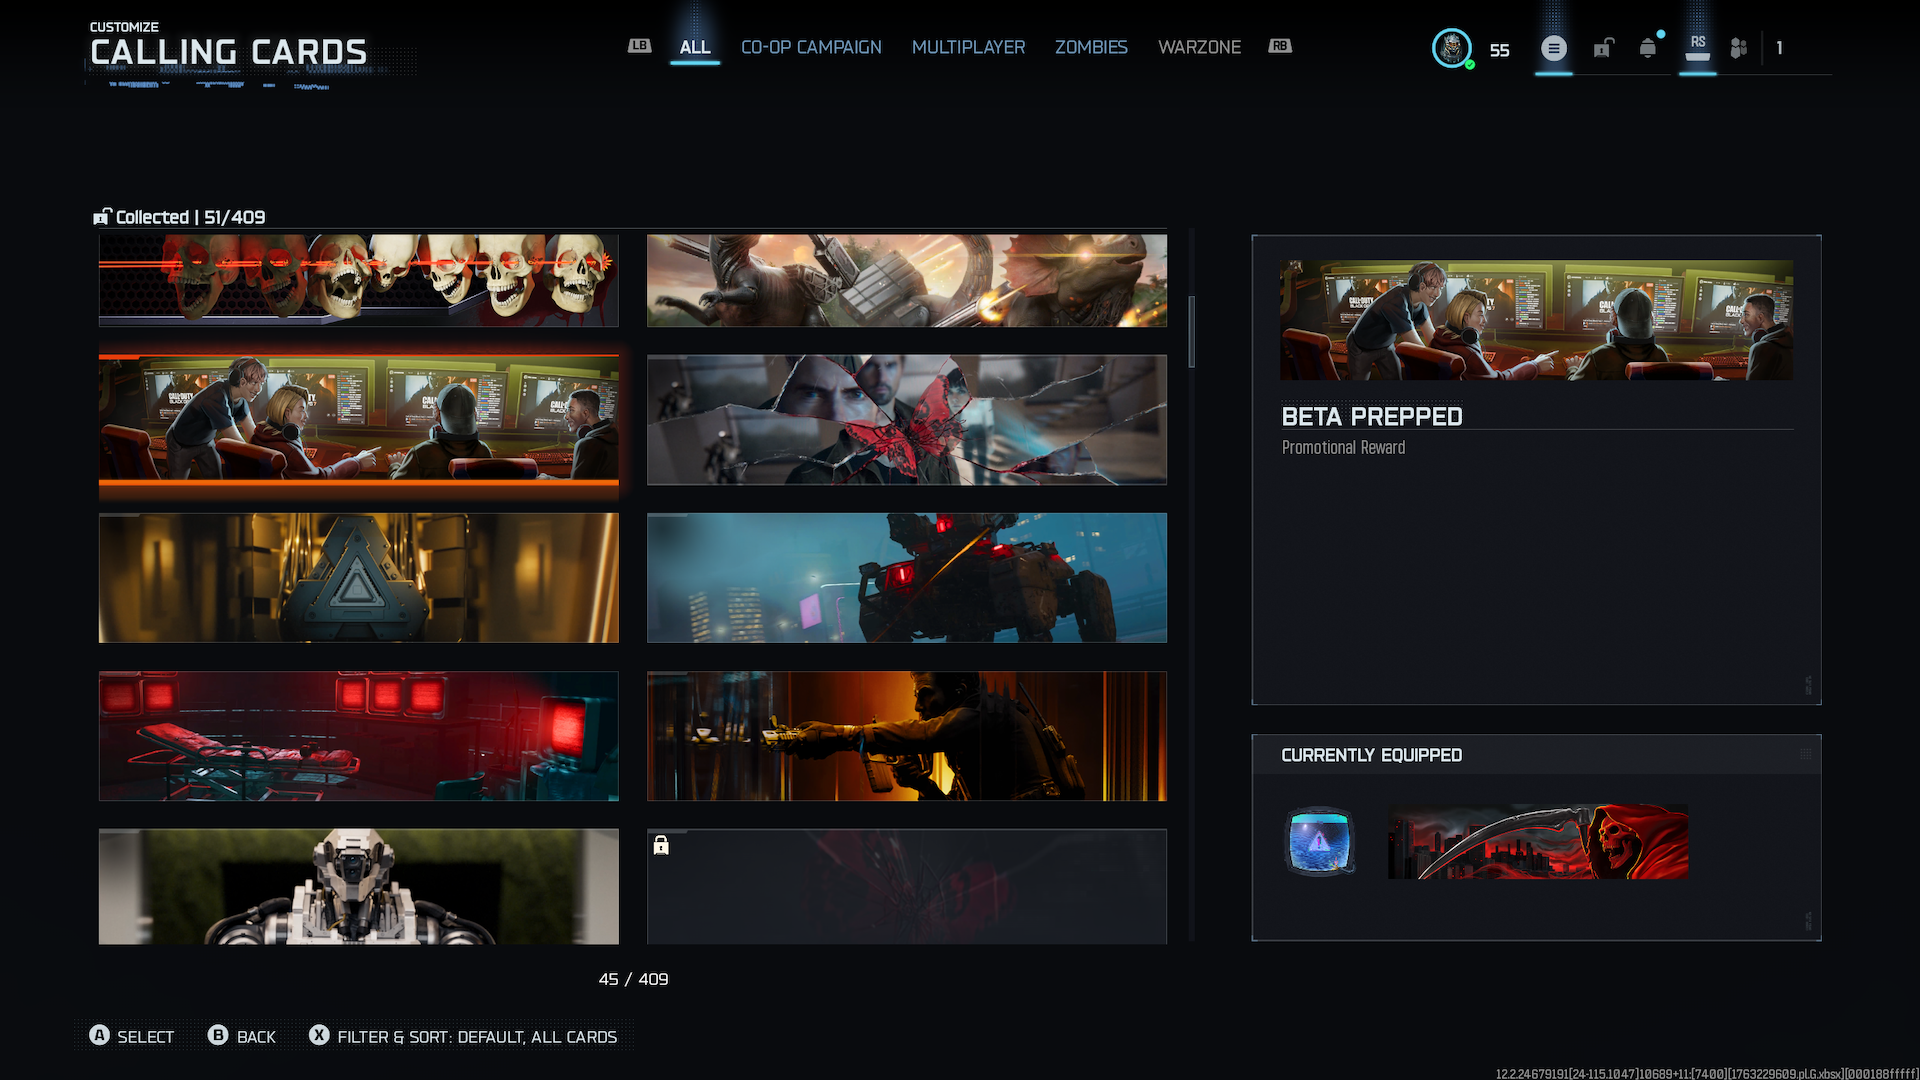Open the ZOMBIES tab
Image resolution: width=1920 pixels, height=1080 pixels.
point(1091,47)
